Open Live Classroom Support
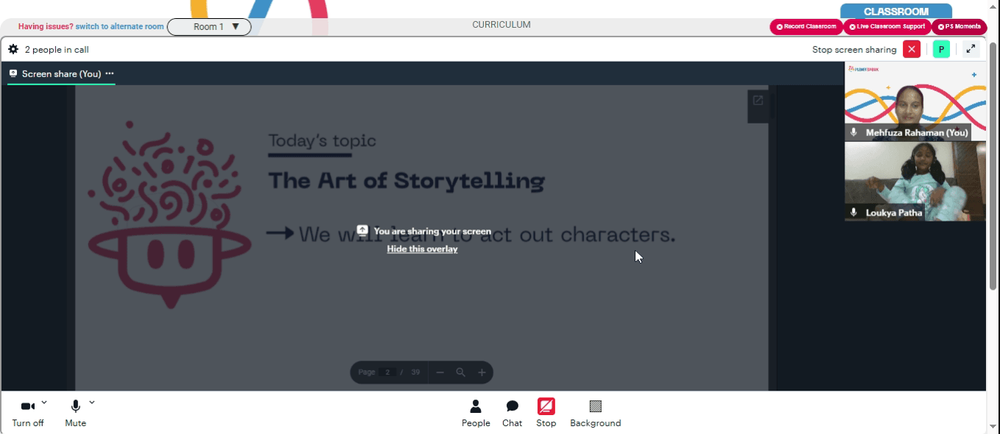This screenshot has width=1000, height=434. pyautogui.click(x=887, y=27)
